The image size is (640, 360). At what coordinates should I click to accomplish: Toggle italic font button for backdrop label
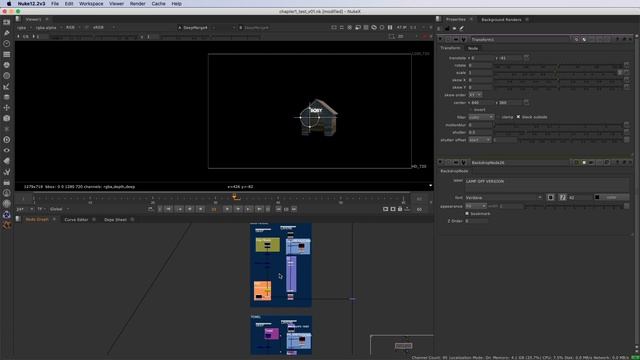point(562,198)
